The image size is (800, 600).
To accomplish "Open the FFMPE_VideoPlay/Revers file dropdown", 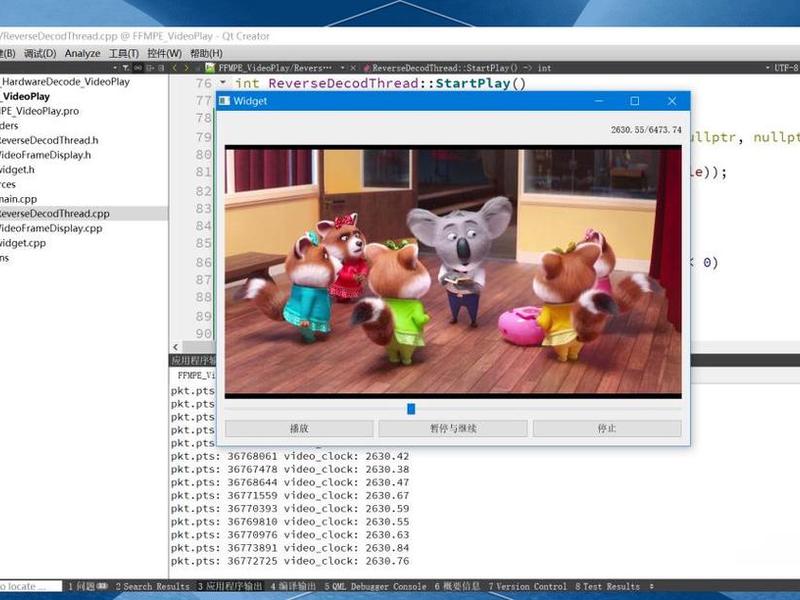I will coord(342,67).
